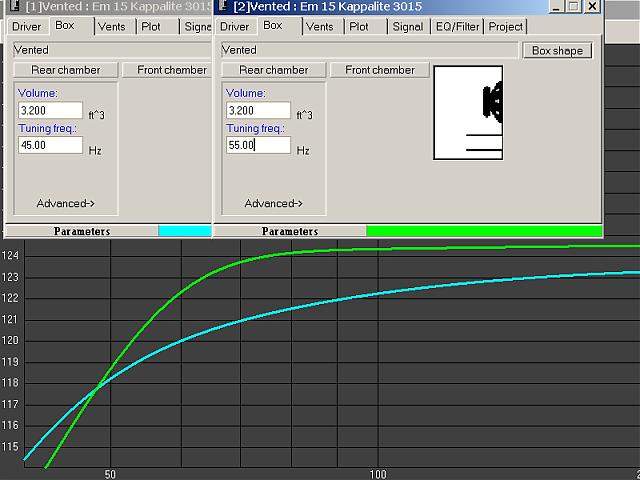Image resolution: width=640 pixels, height=480 pixels.
Task: Open Vents tab in window [2]
Action: click(x=320, y=27)
